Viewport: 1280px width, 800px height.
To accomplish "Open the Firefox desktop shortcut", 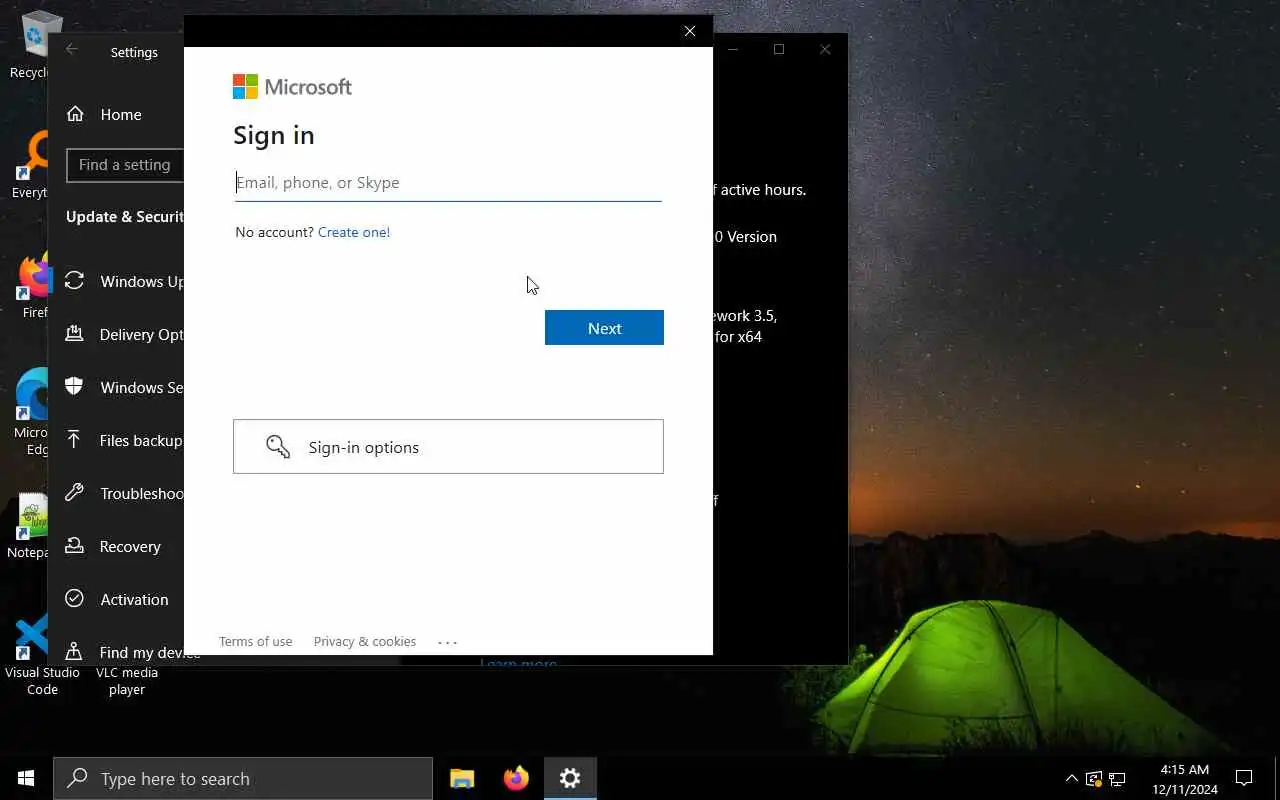I will [32, 287].
